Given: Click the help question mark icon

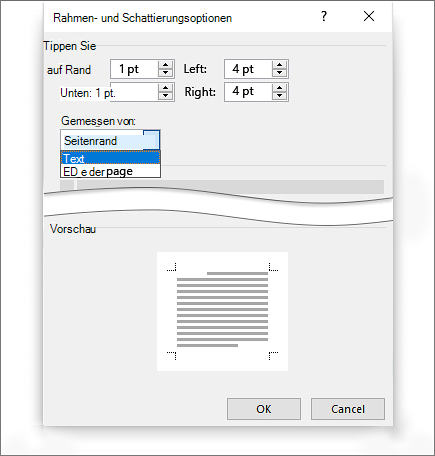Looking at the screenshot, I should point(324,16).
